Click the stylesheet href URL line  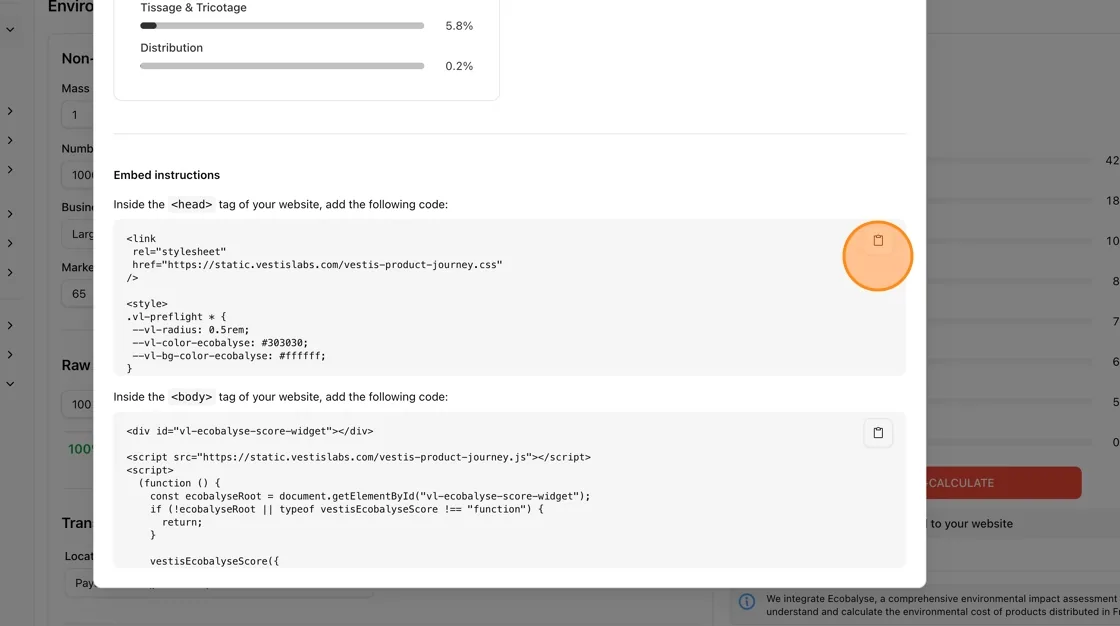(x=317, y=264)
